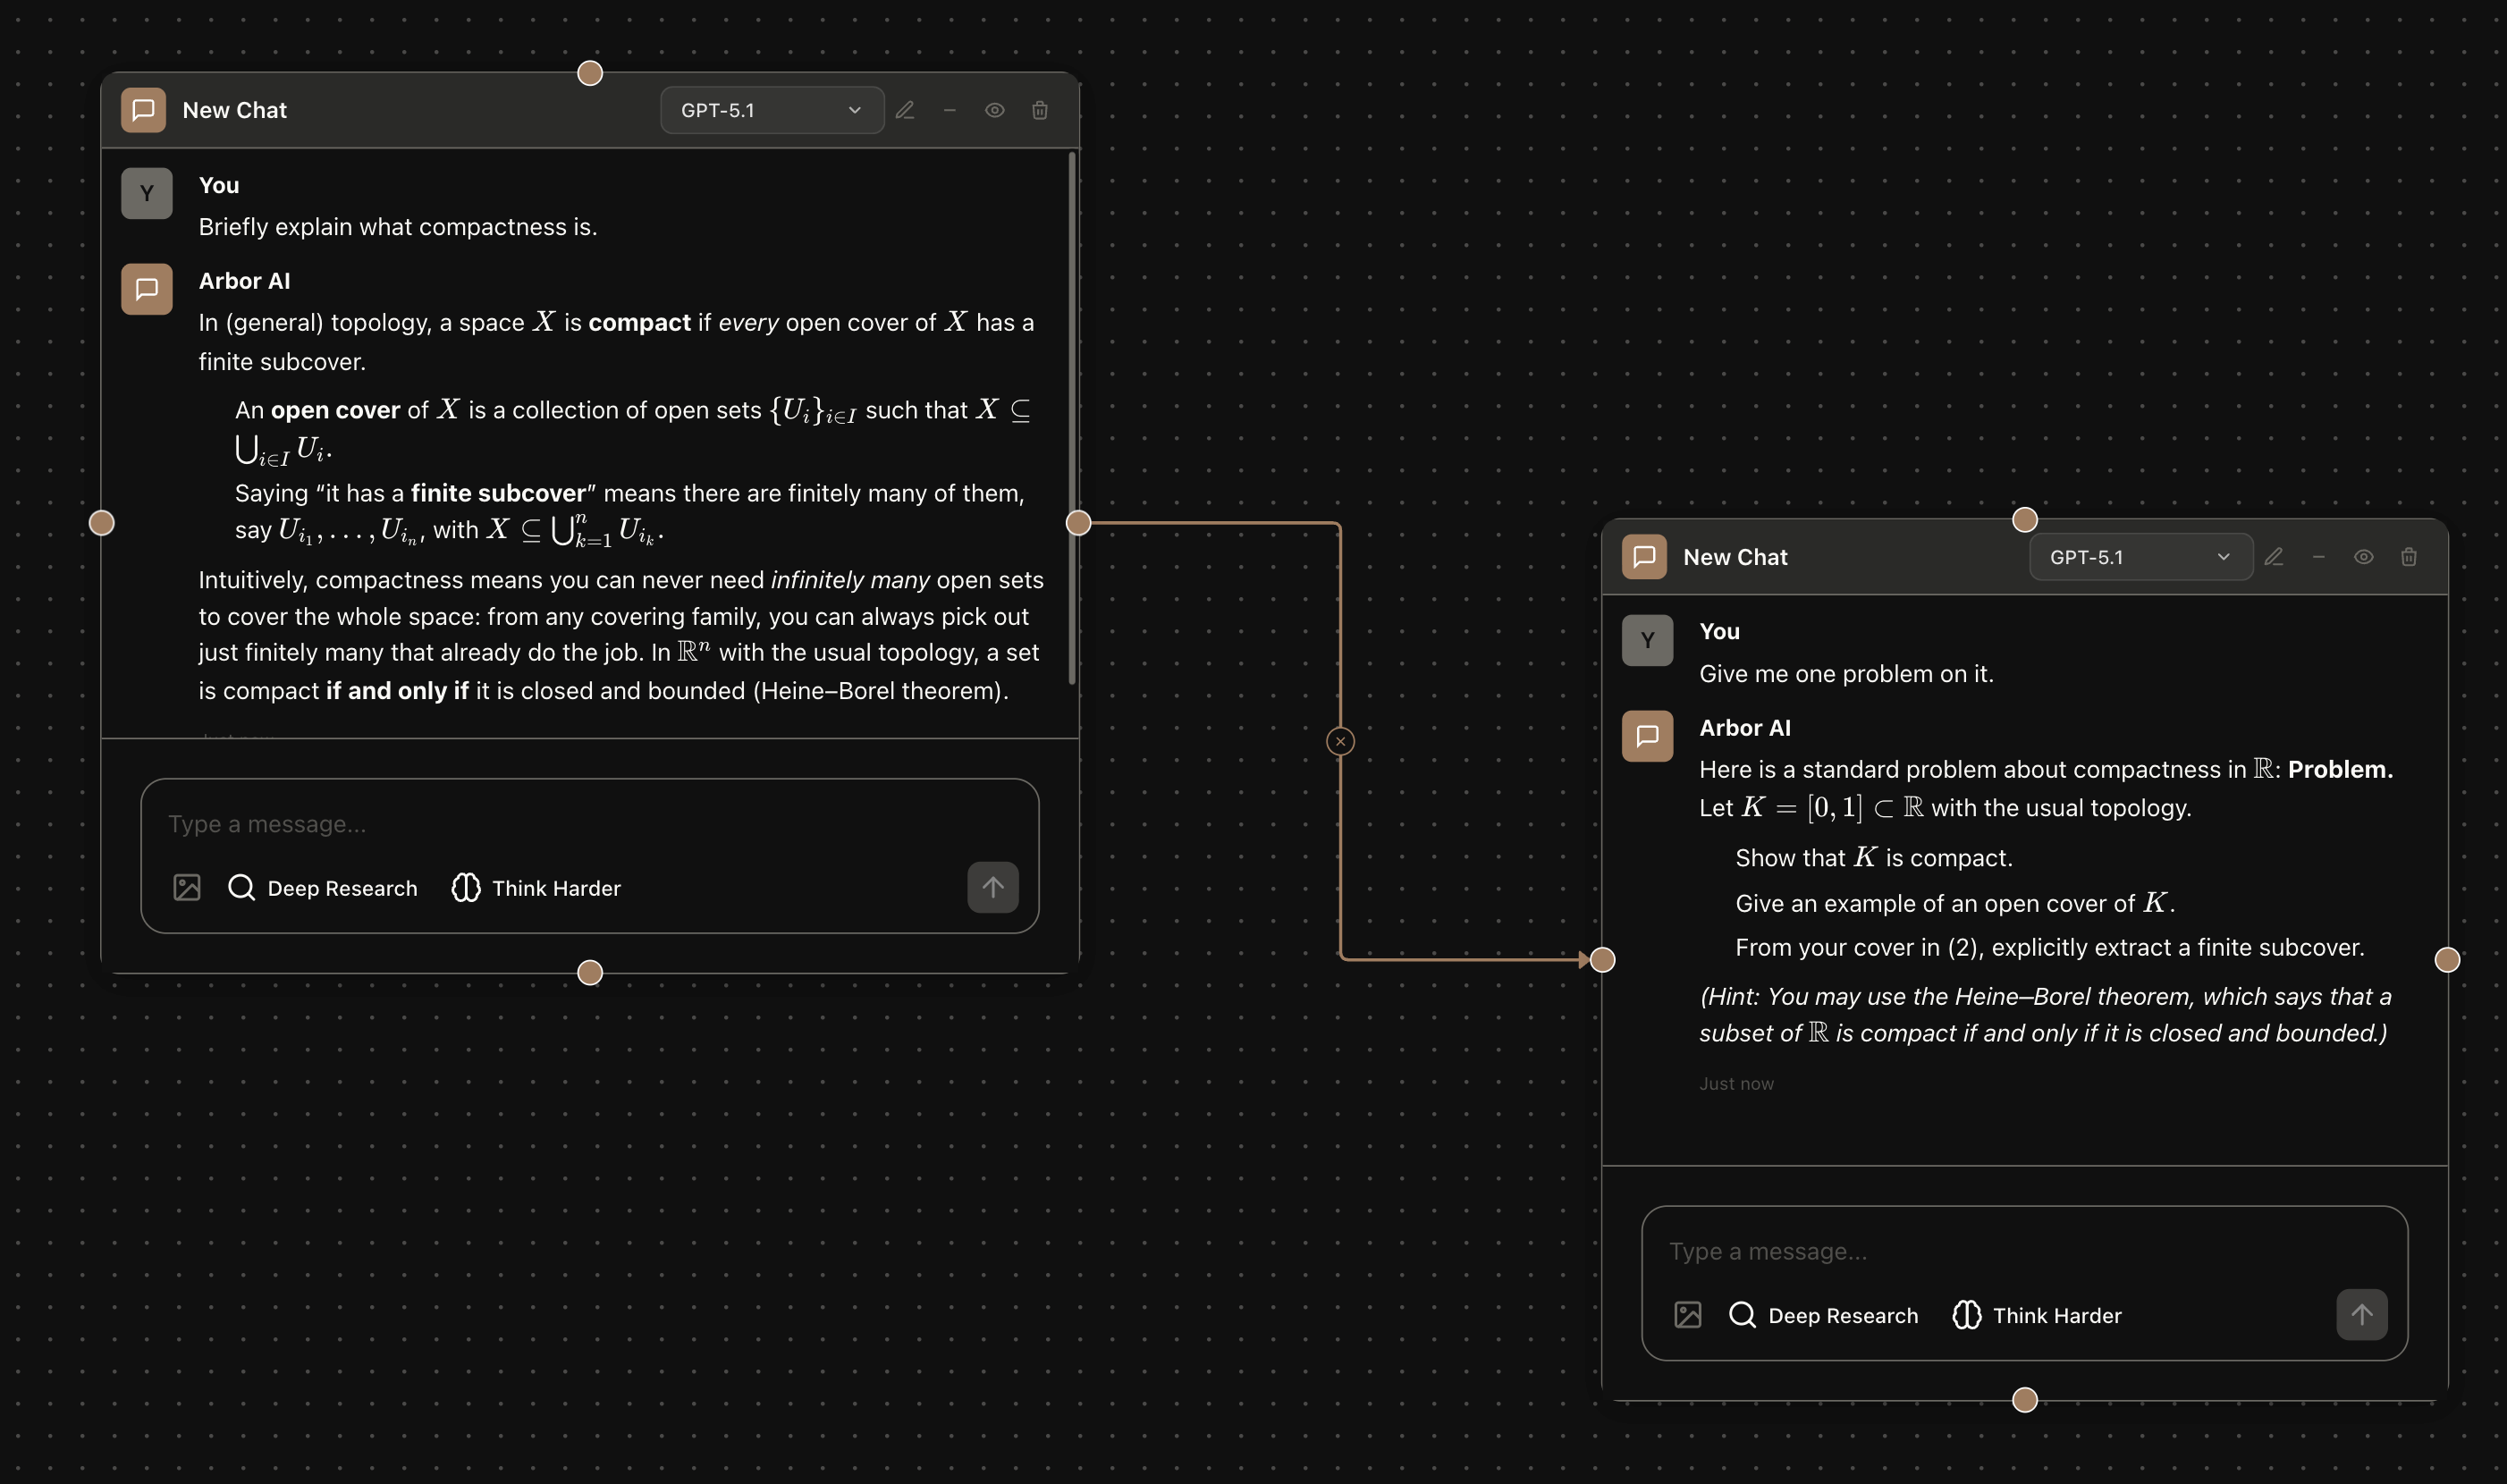The width and height of the screenshot is (2507, 1484).
Task: Remove the chat connection via X button
Action: click(1339, 740)
